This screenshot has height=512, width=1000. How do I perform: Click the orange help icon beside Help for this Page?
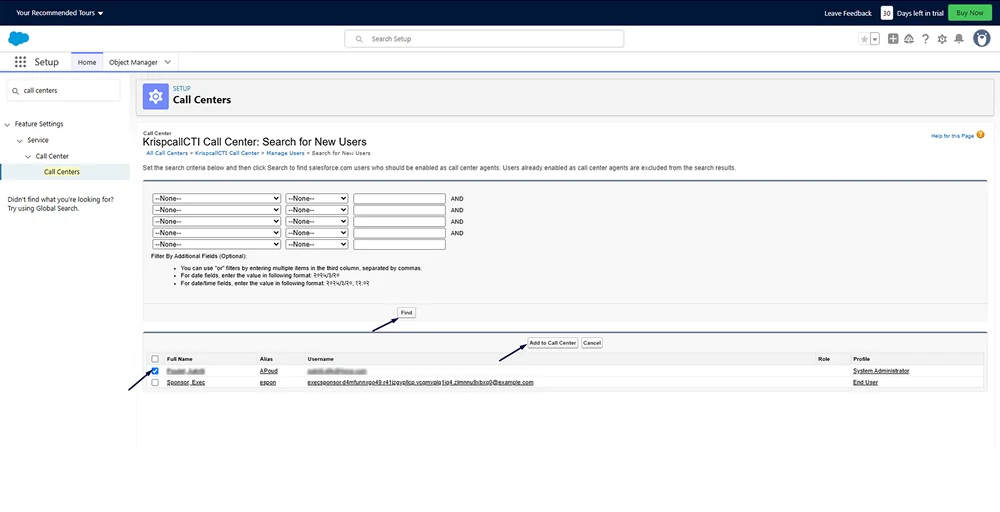980,135
